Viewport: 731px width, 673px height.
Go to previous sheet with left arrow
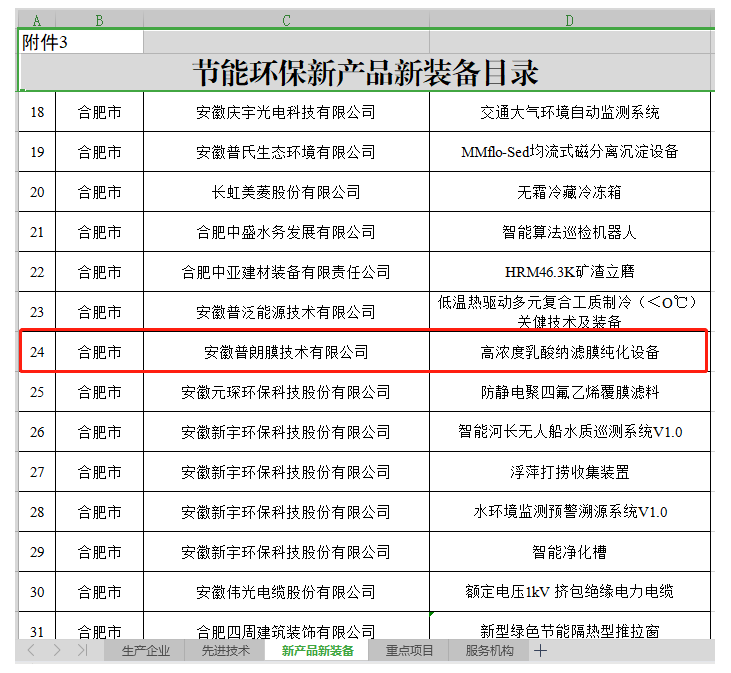[x=31, y=650]
